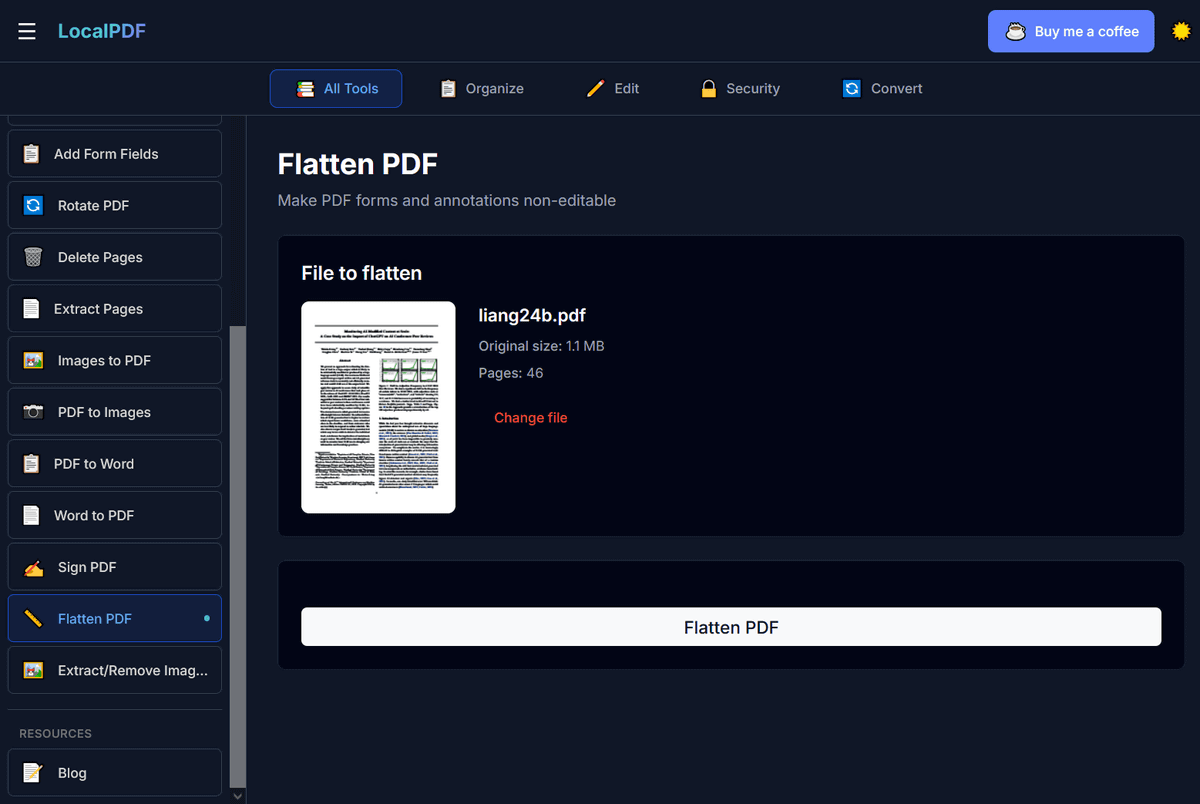Open Extract/Remove Images tool

click(115, 670)
